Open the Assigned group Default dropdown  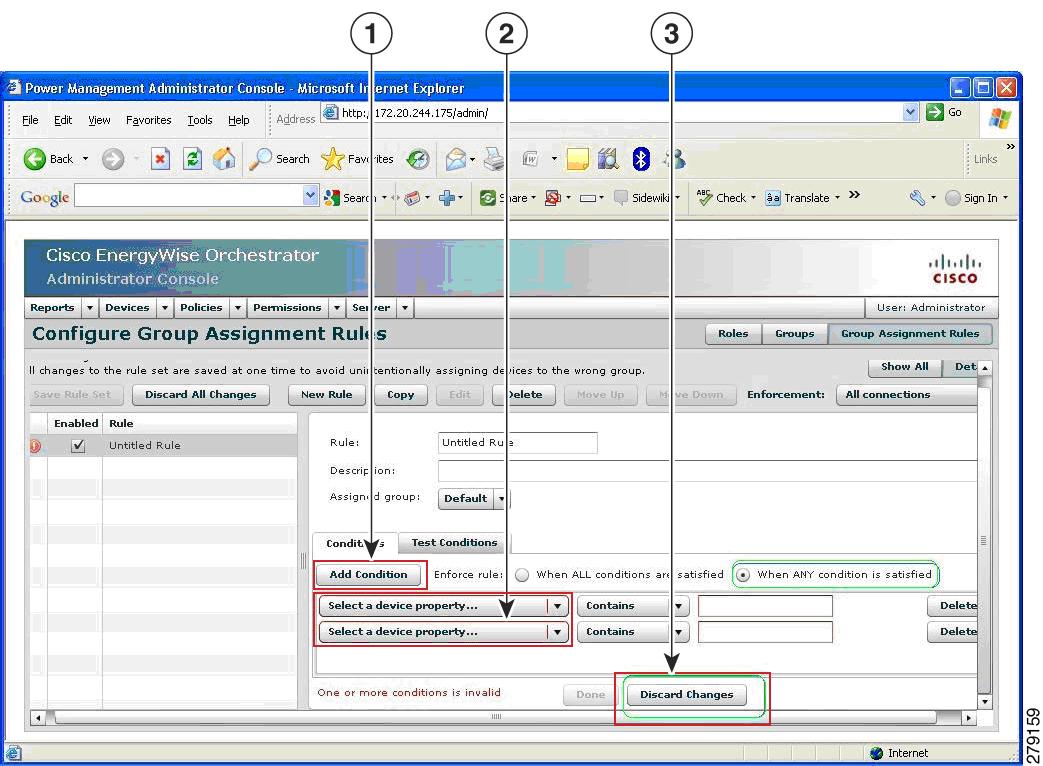474,499
